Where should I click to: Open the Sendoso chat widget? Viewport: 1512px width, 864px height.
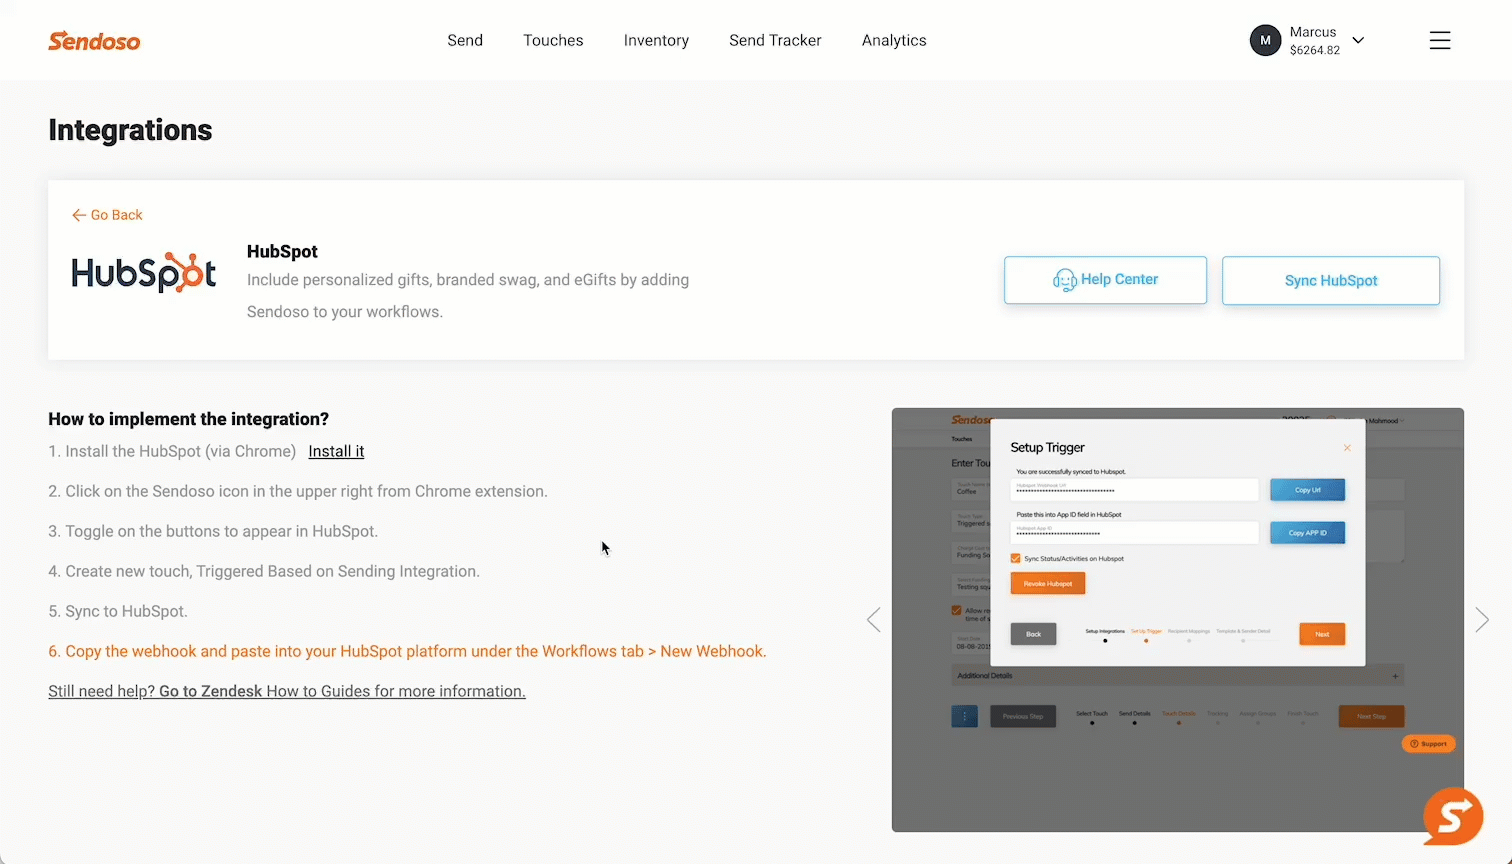coord(1452,816)
